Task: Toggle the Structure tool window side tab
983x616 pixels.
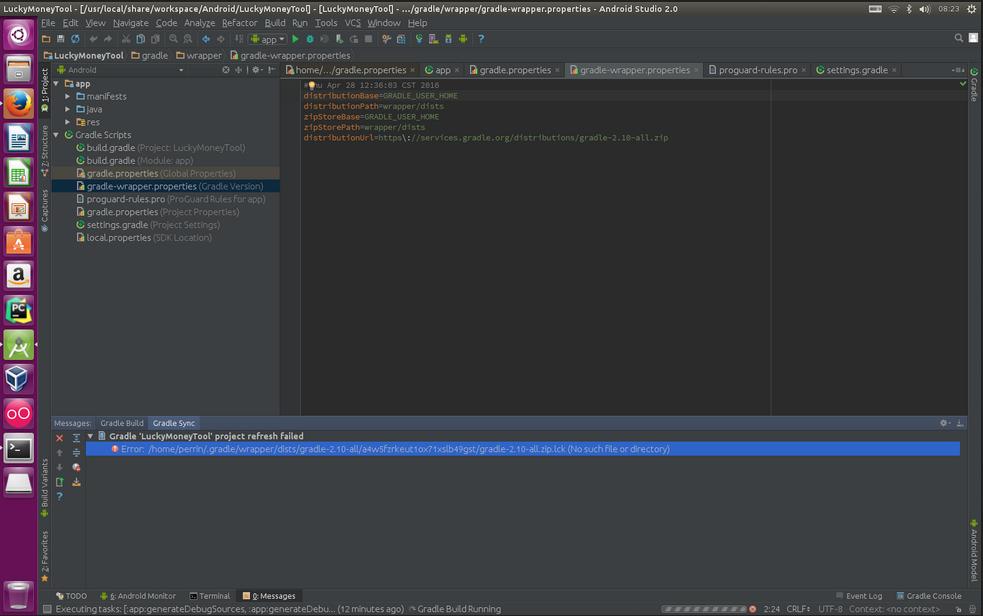Action: (x=45, y=150)
